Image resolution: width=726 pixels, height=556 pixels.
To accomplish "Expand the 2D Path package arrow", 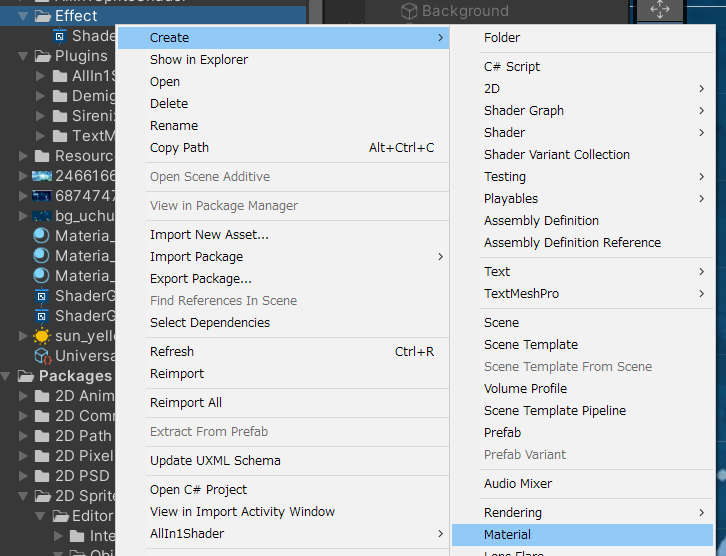I will point(23,436).
